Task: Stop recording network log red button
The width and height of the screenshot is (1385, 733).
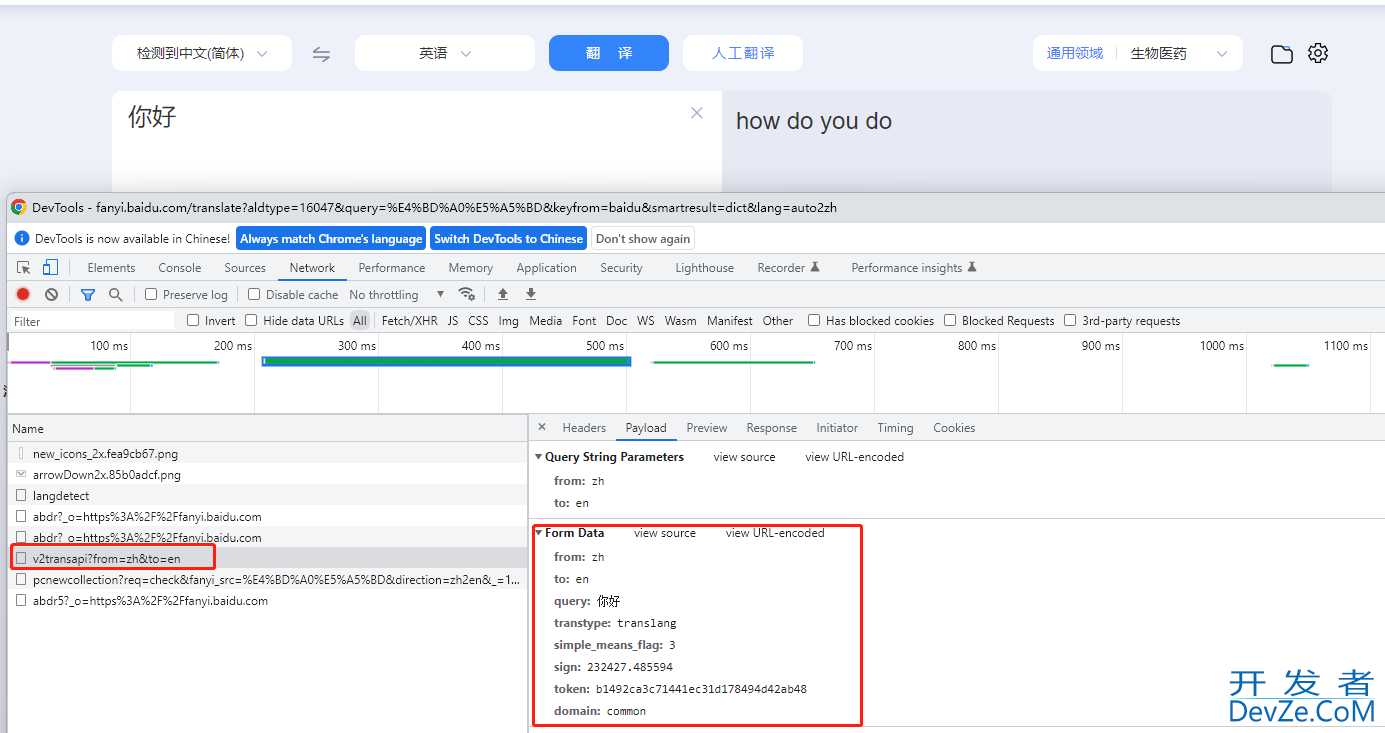Action: [23, 294]
